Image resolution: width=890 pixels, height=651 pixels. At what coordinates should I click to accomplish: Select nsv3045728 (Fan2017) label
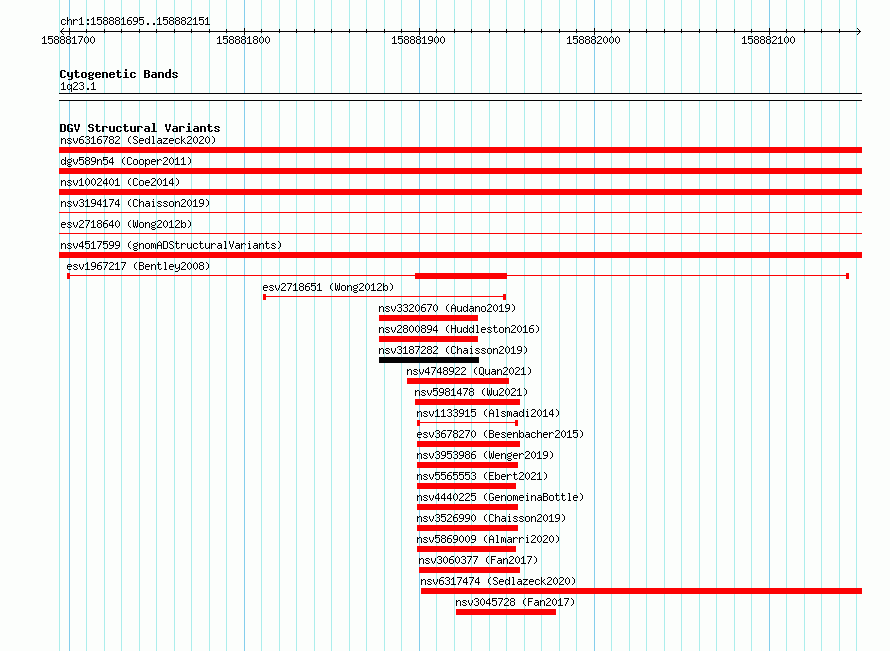pos(515,602)
